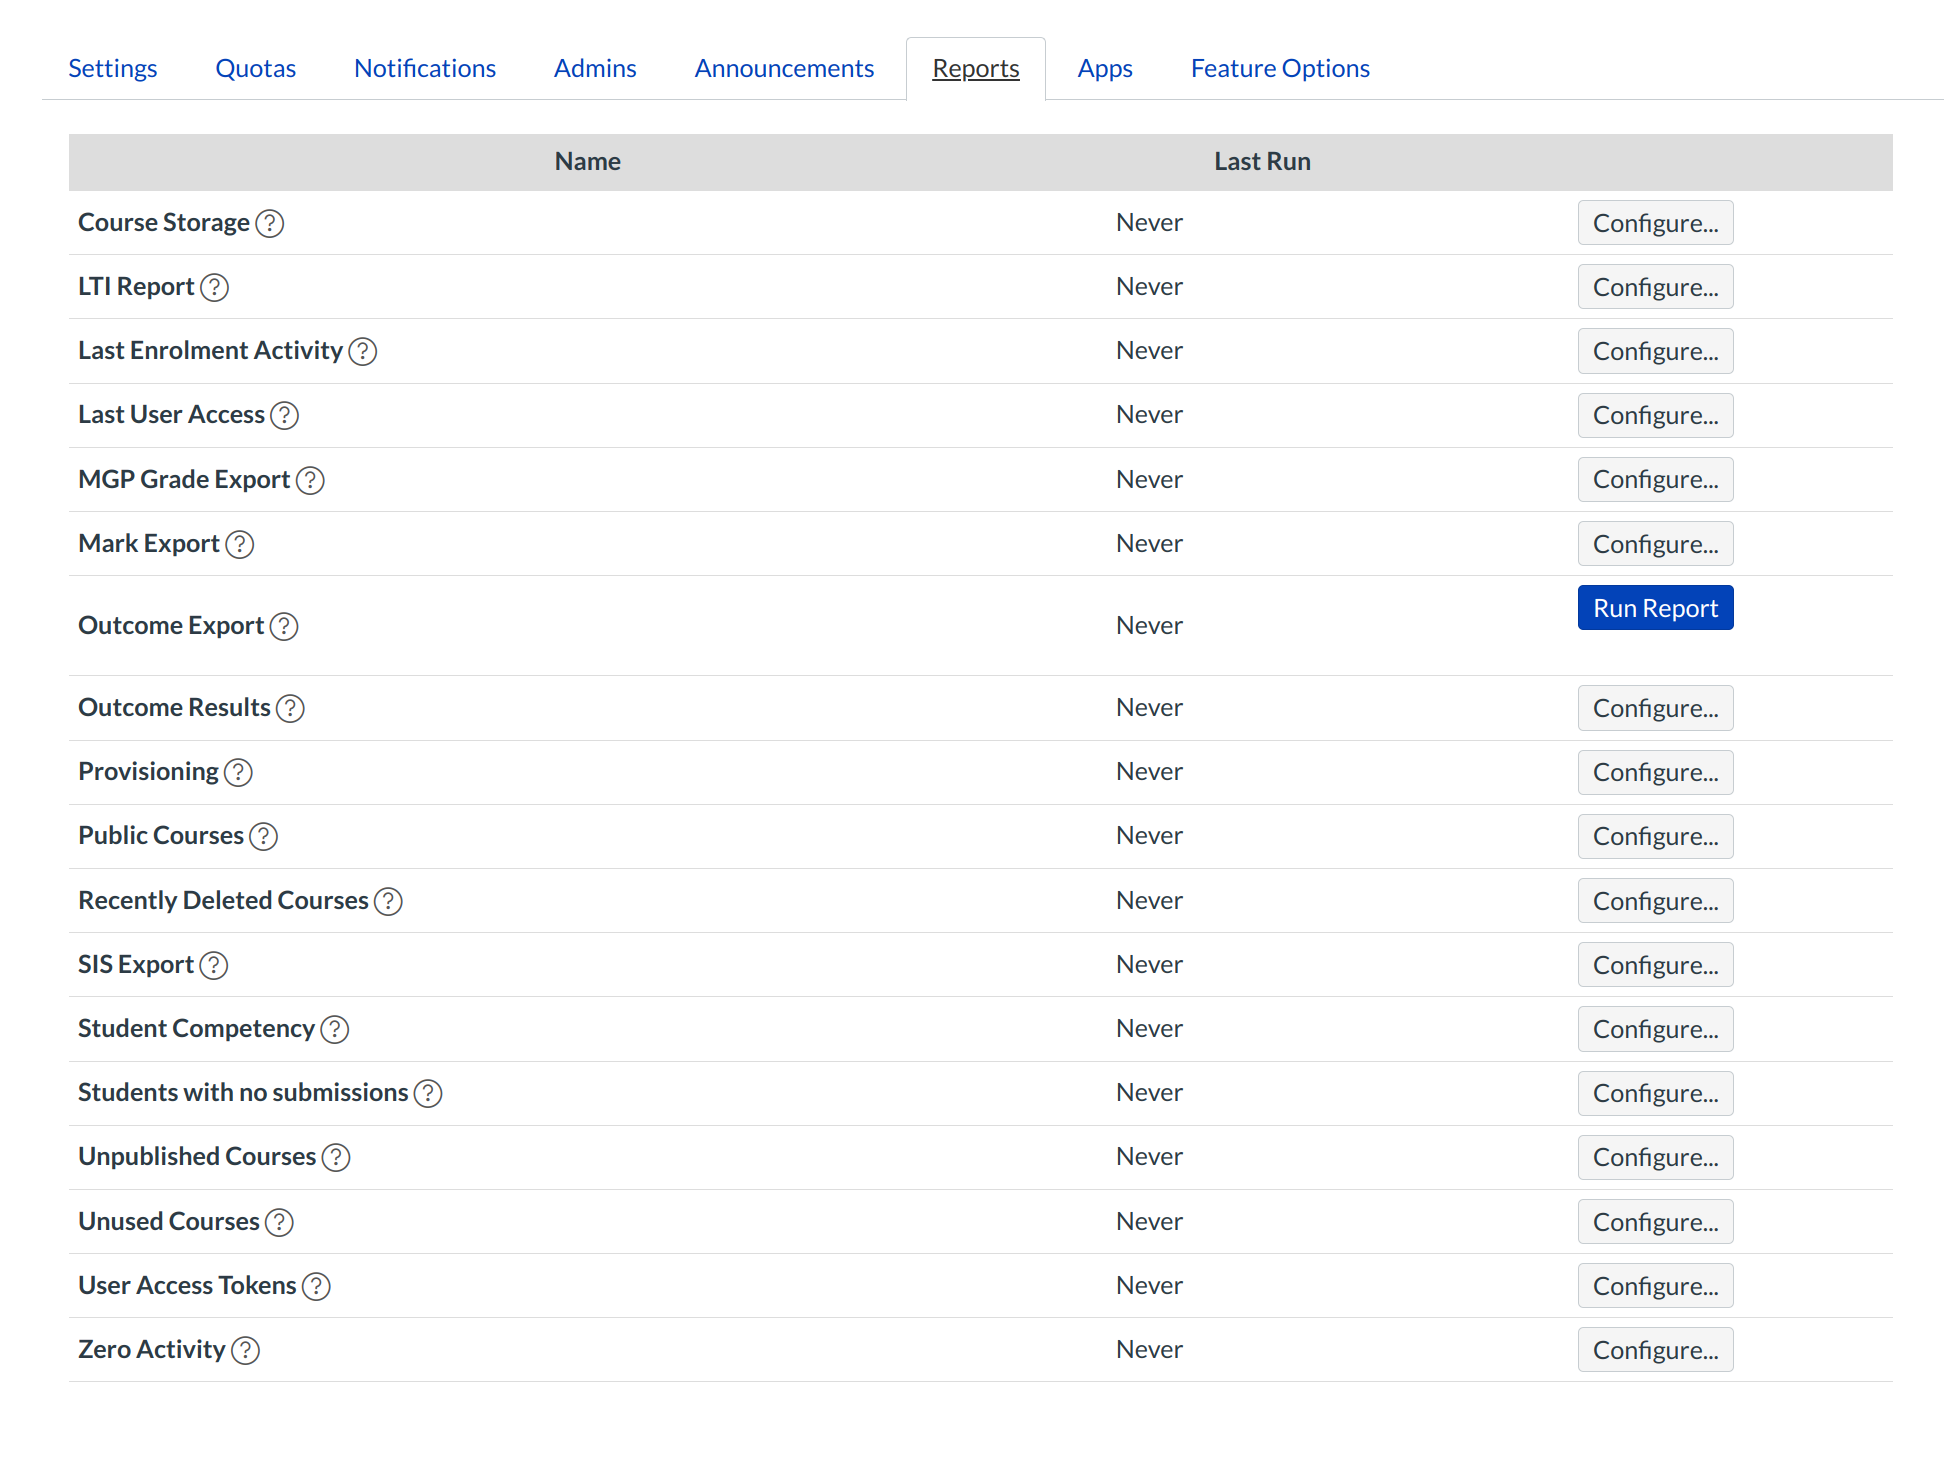The image size is (1944, 1476).
Task: Click Configure for Student Competency report
Action: [x=1655, y=1029]
